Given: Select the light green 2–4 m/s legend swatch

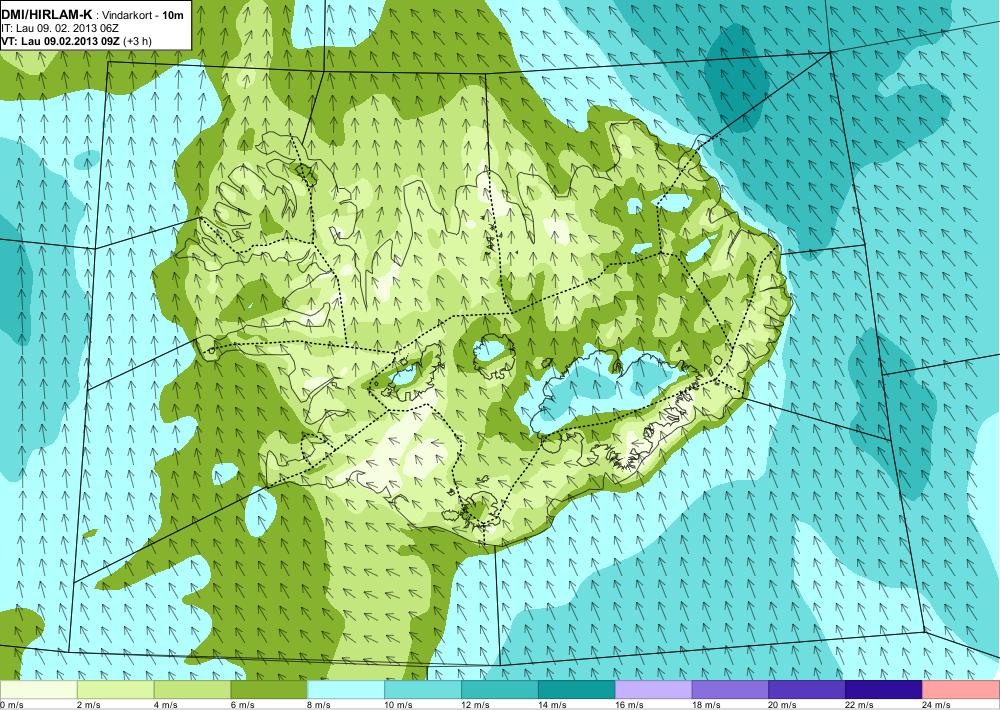Looking at the screenshot, I should coord(115,690).
